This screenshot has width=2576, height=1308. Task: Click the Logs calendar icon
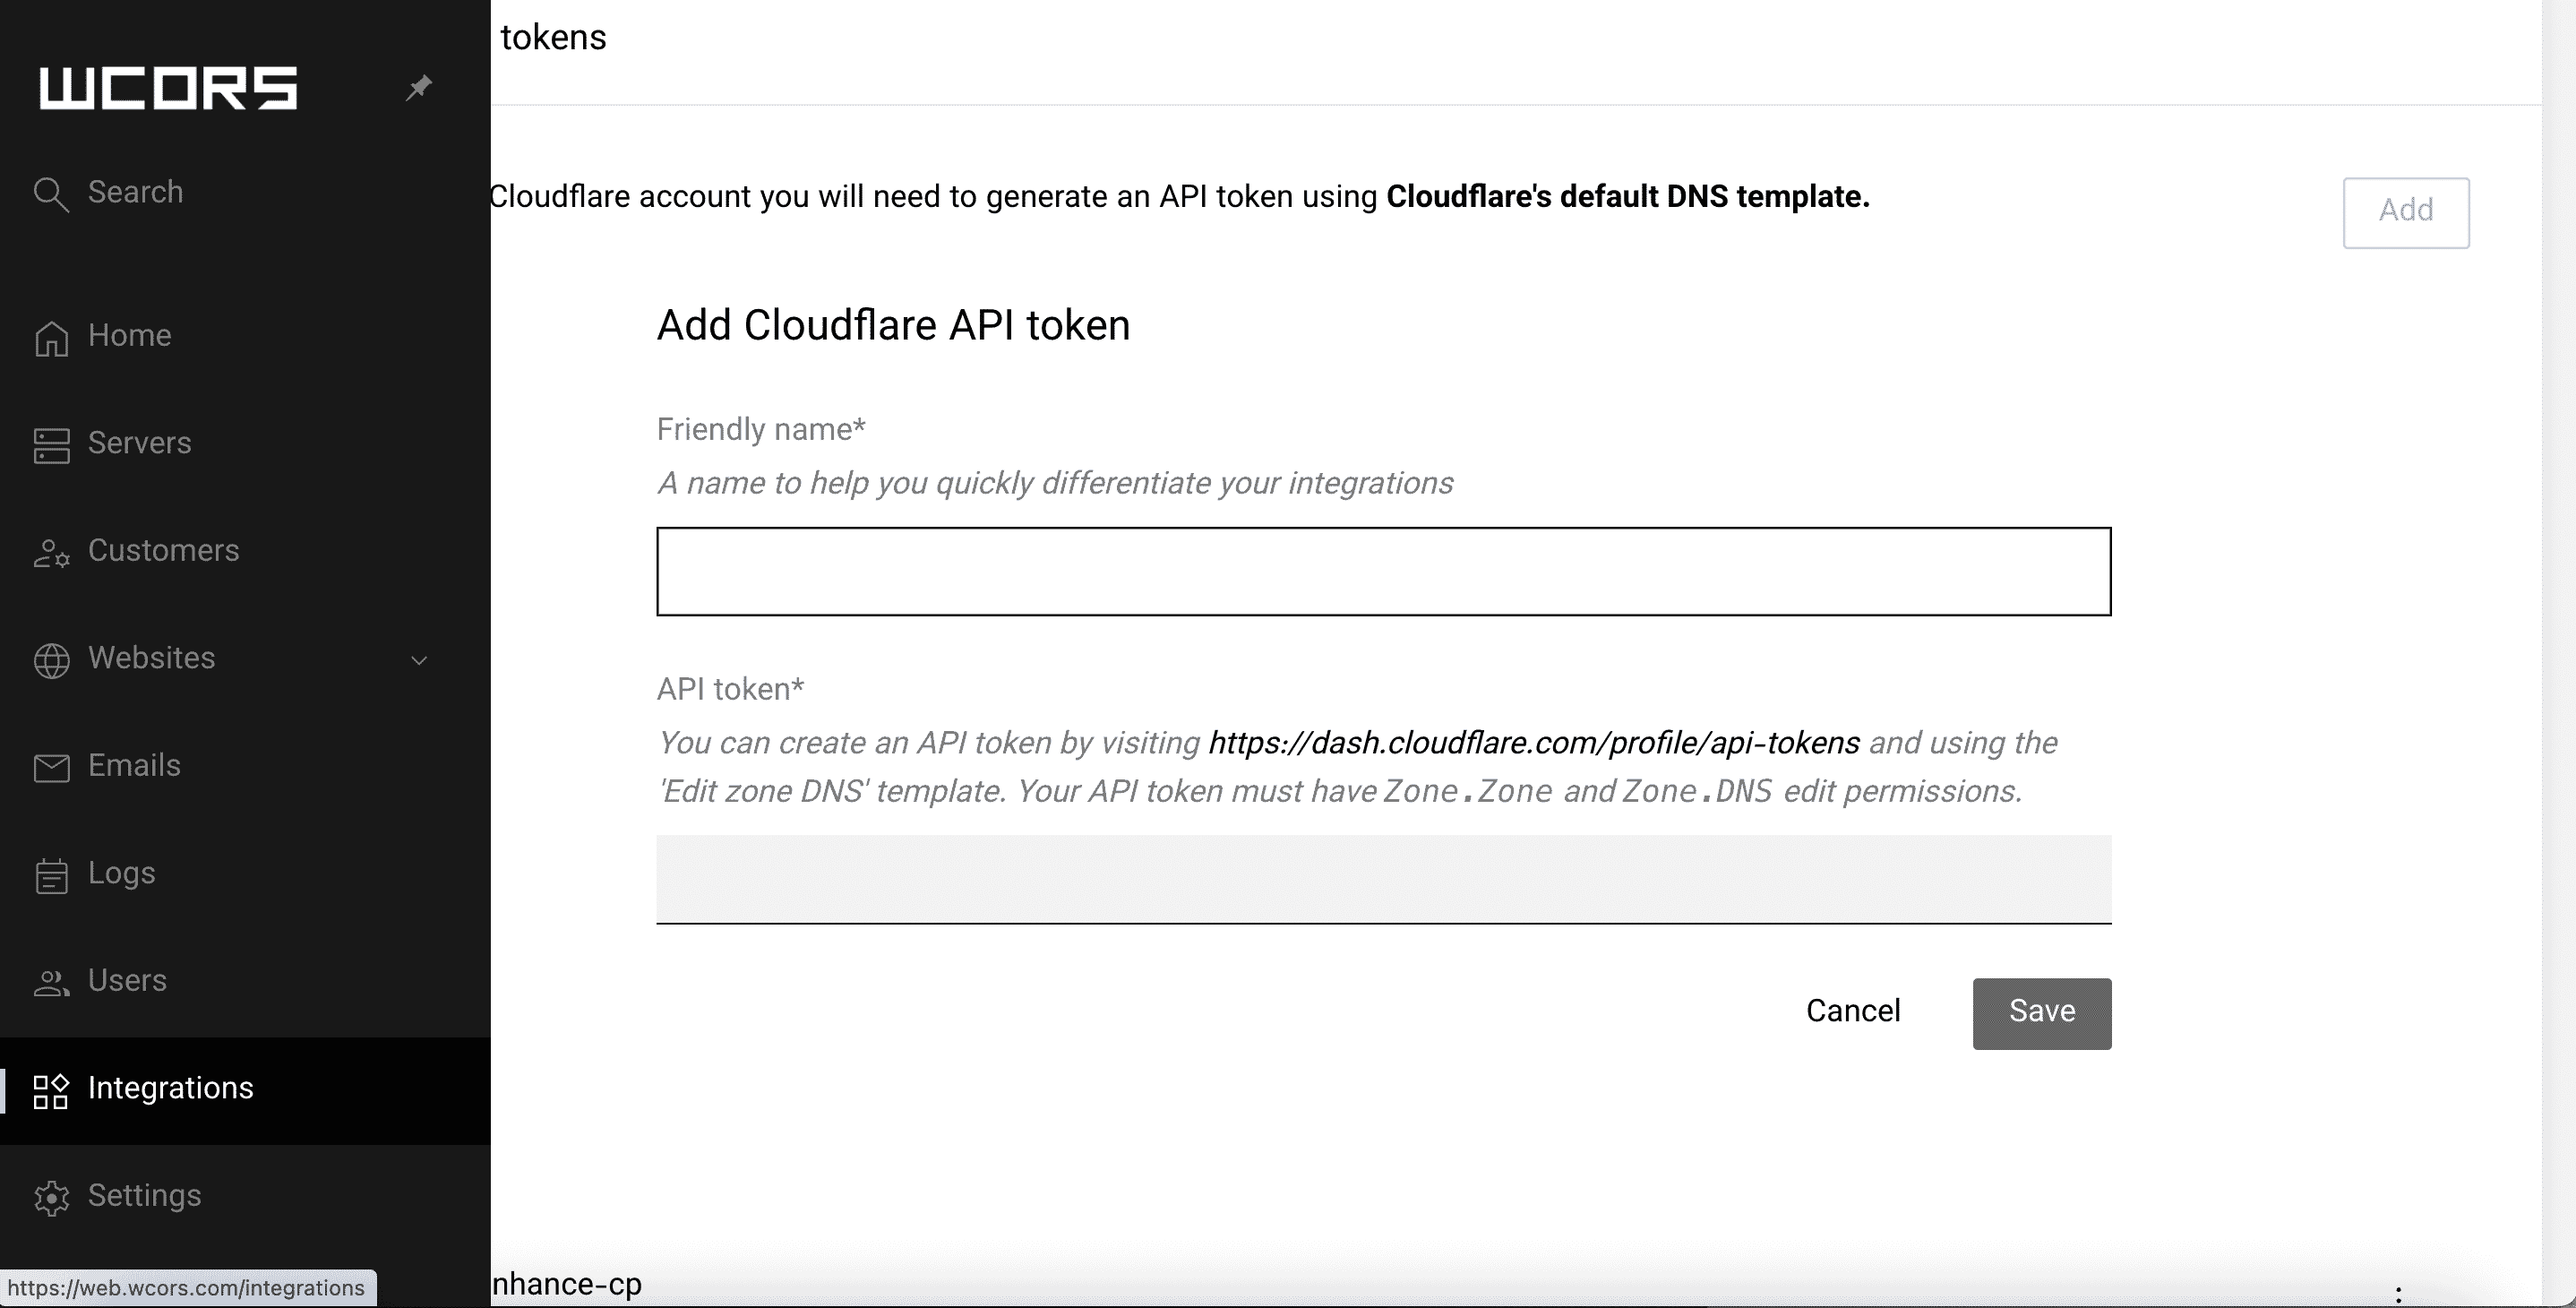[x=51, y=875]
